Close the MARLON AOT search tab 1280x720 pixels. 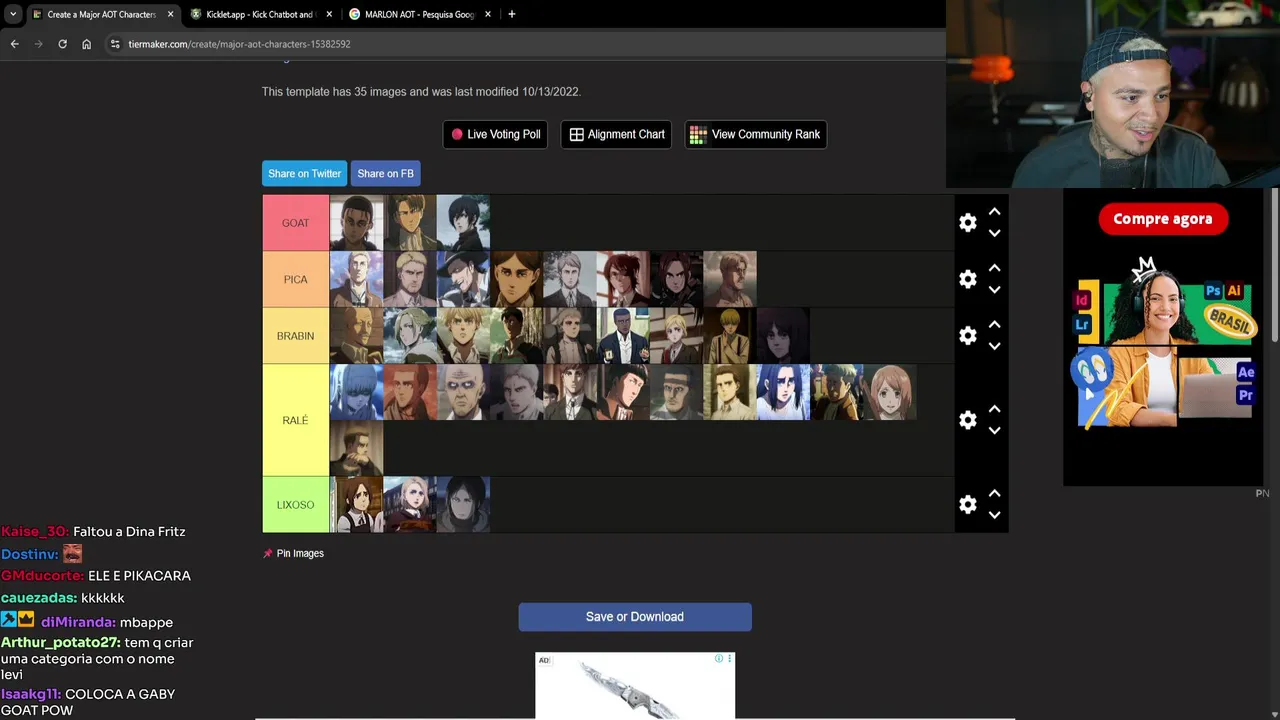pos(488,14)
